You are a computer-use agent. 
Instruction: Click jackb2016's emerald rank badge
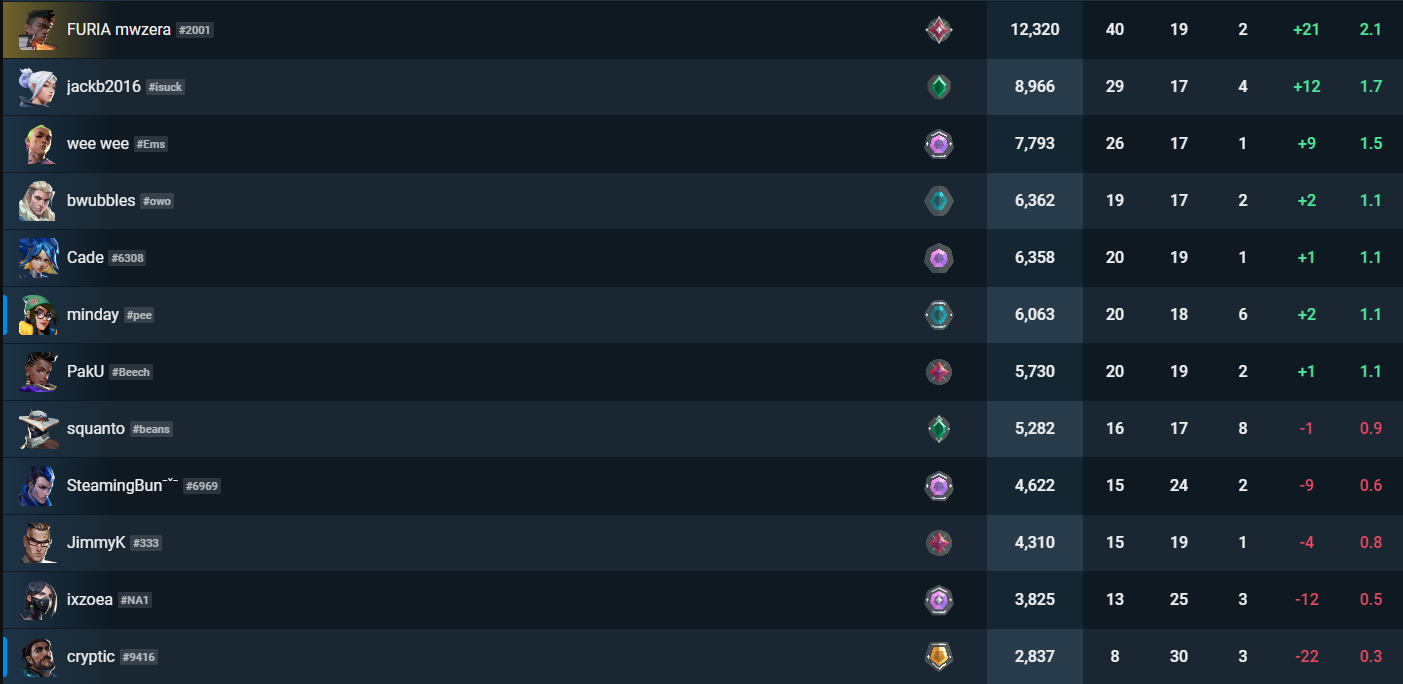click(x=938, y=87)
